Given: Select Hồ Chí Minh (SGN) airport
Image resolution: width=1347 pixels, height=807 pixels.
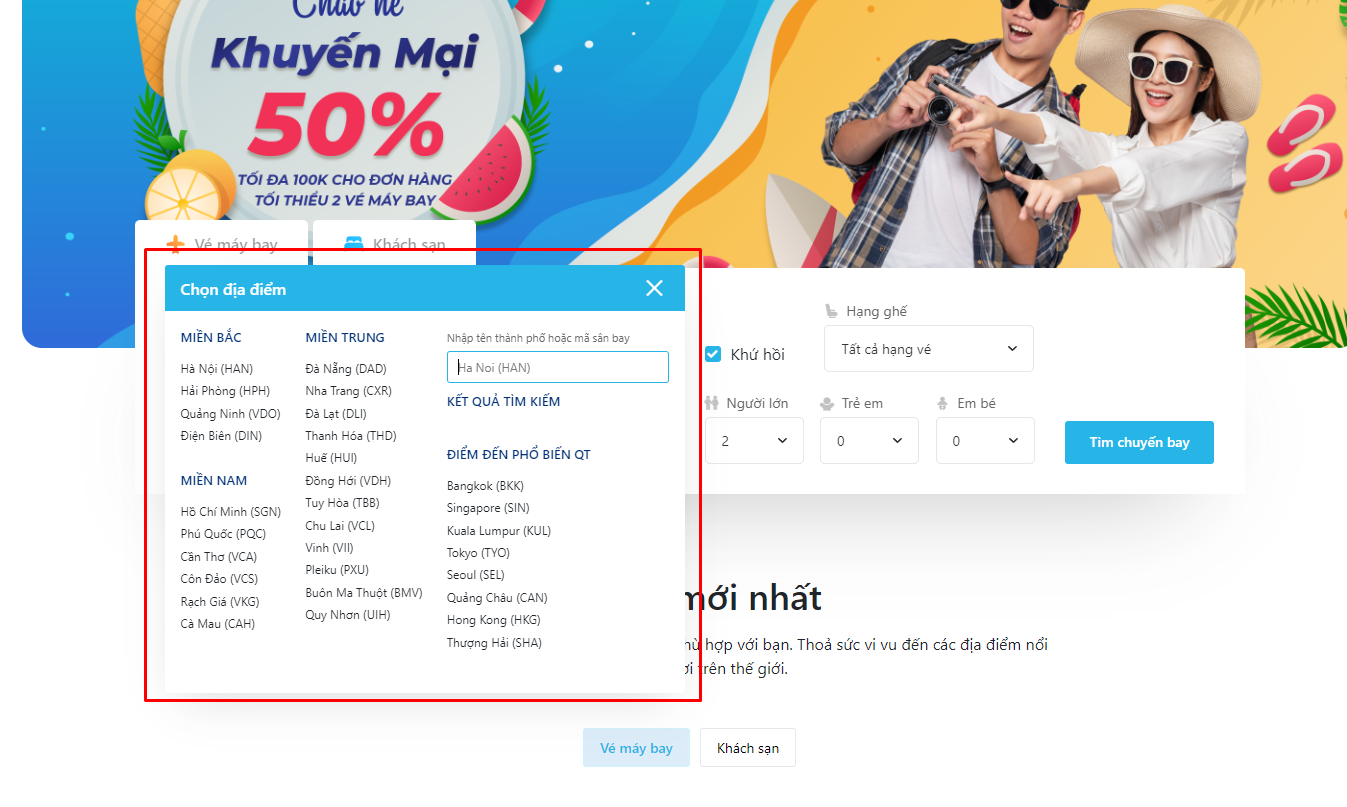Looking at the screenshot, I should [x=230, y=512].
